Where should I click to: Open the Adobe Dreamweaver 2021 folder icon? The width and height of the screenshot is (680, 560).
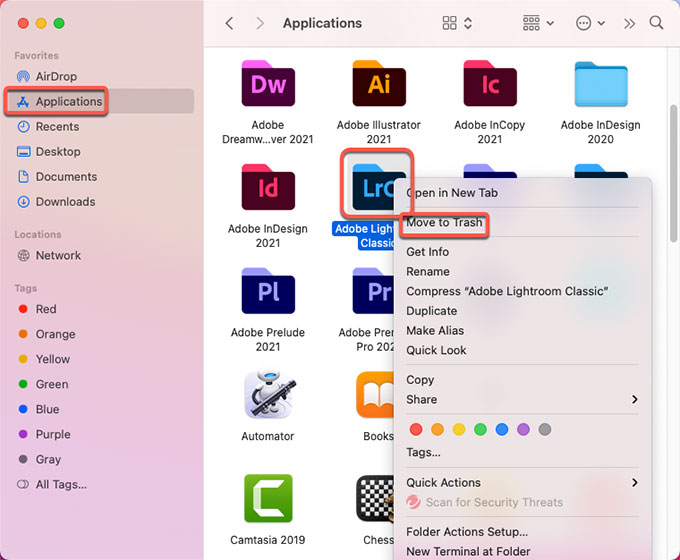(268, 83)
